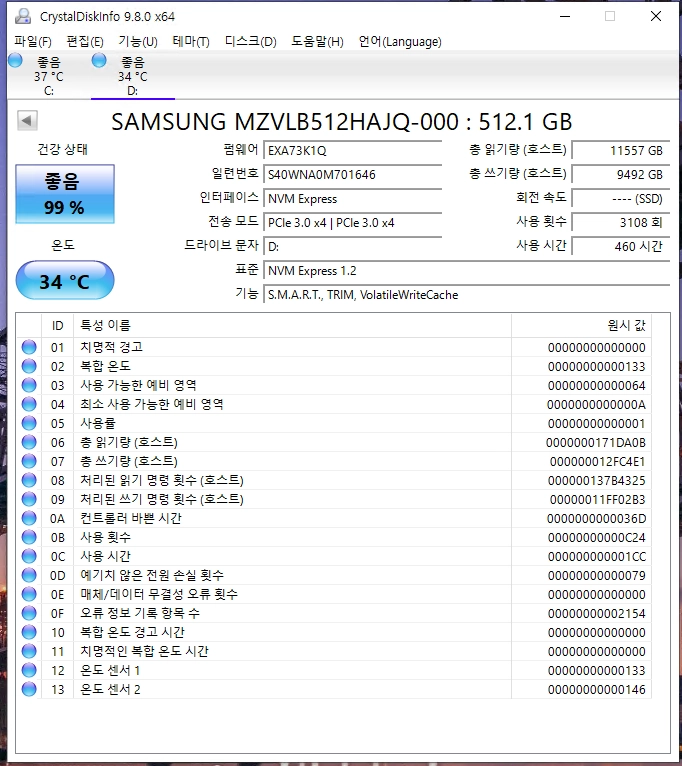The width and height of the screenshot is (682, 766).
Task: Click the CrystalDiskInfo app icon in the title bar
Action: tap(23, 16)
